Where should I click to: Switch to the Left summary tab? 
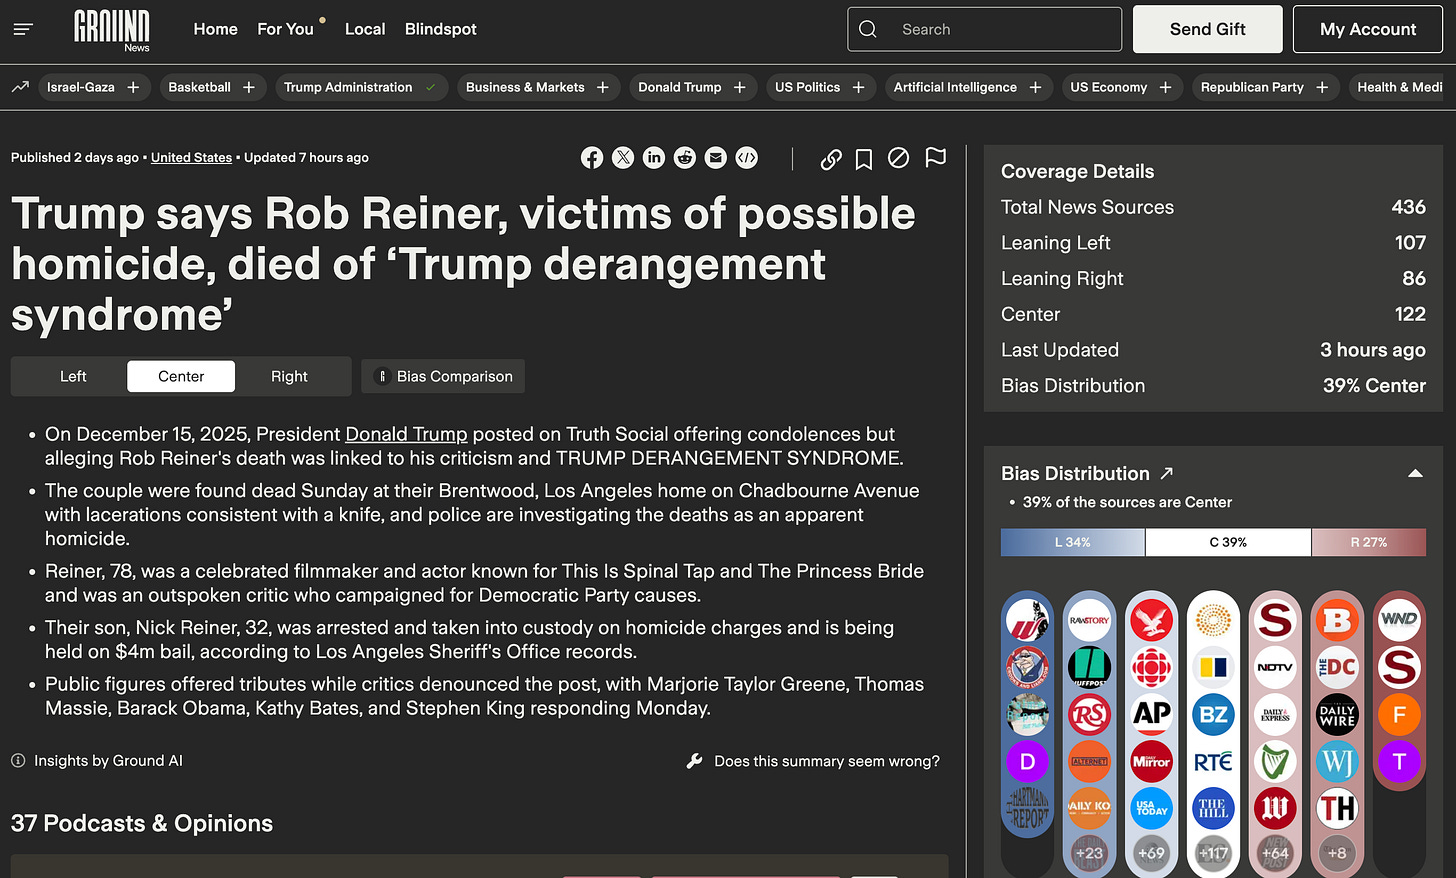coord(73,376)
